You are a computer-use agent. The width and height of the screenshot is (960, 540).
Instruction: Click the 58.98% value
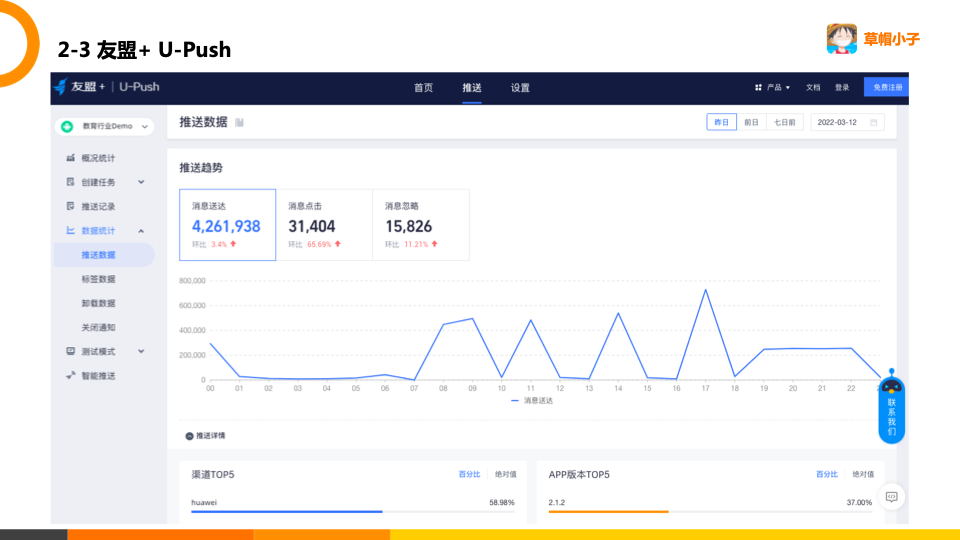pyautogui.click(x=501, y=502)
